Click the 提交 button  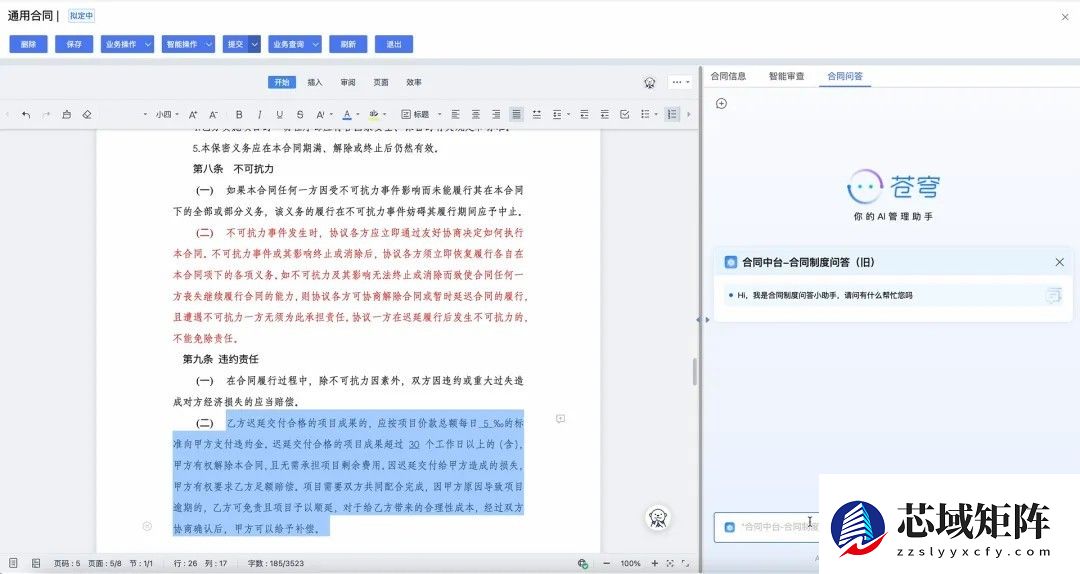tap(236, 44)
